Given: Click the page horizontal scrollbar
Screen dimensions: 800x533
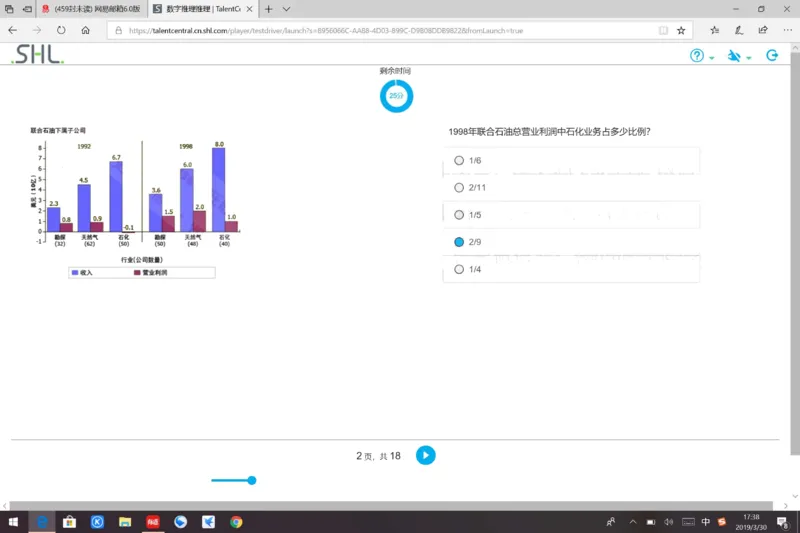Looking at the screenshot, I should tap(391, 505).
